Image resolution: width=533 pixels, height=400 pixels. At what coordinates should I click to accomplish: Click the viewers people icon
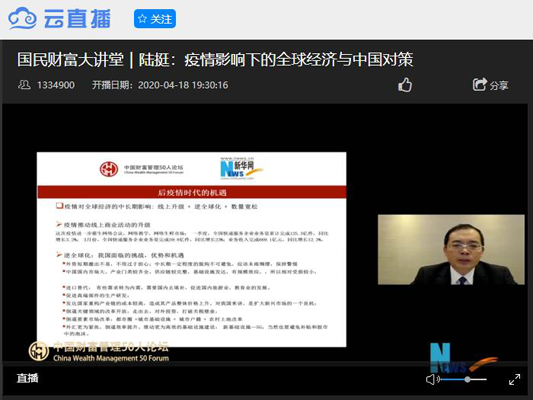pos(24,85)
